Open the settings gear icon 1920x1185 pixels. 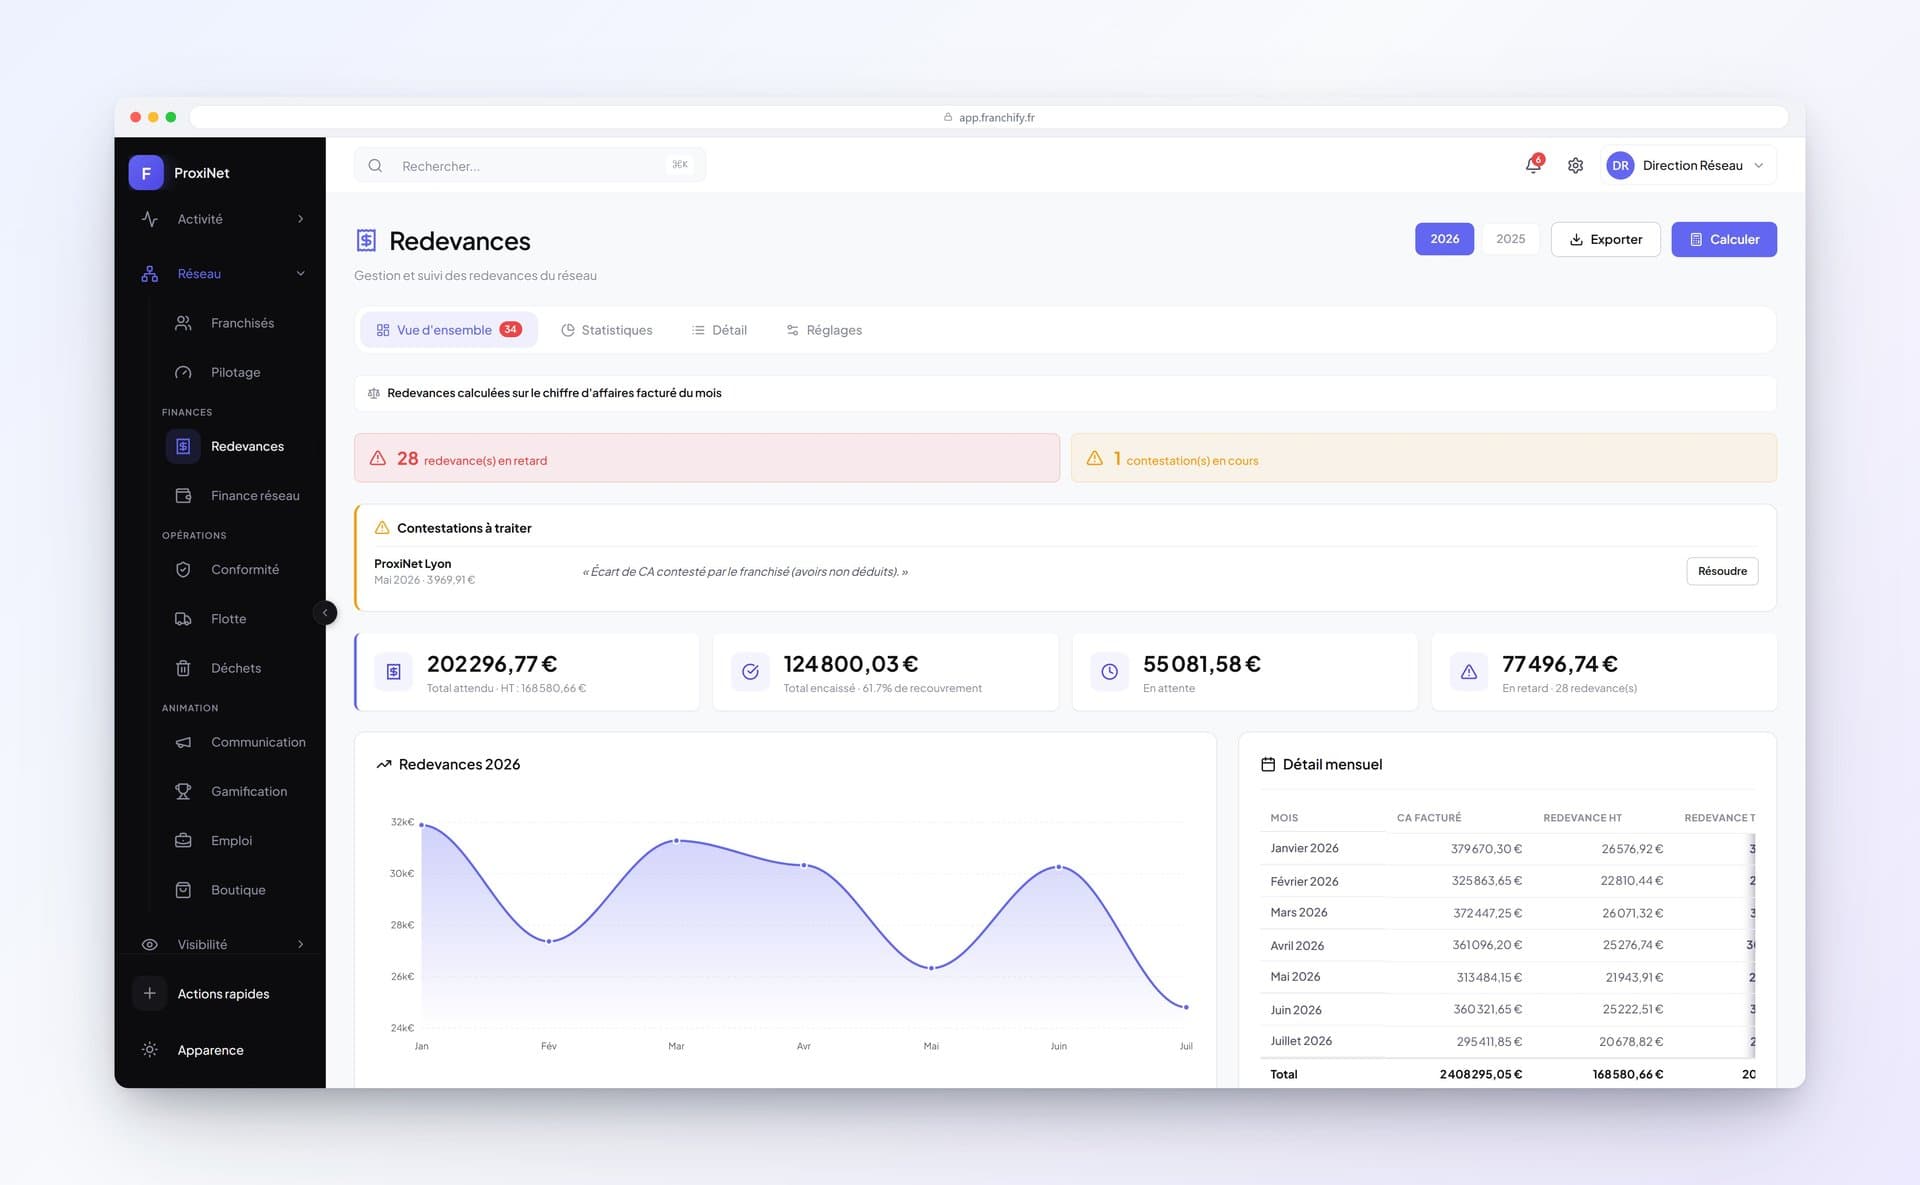tap(1575, 165)
